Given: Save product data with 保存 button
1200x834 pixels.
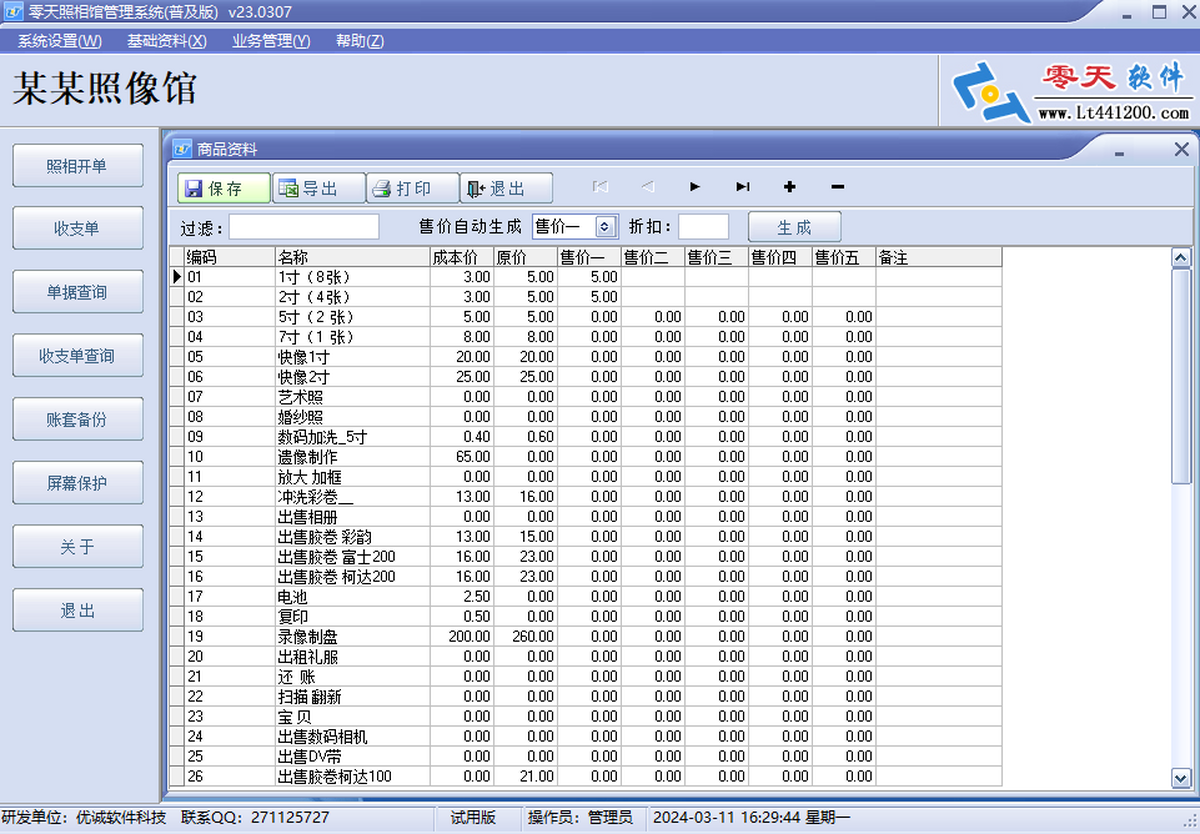Looking at the screenshot, I should click(x=224, y=188).
